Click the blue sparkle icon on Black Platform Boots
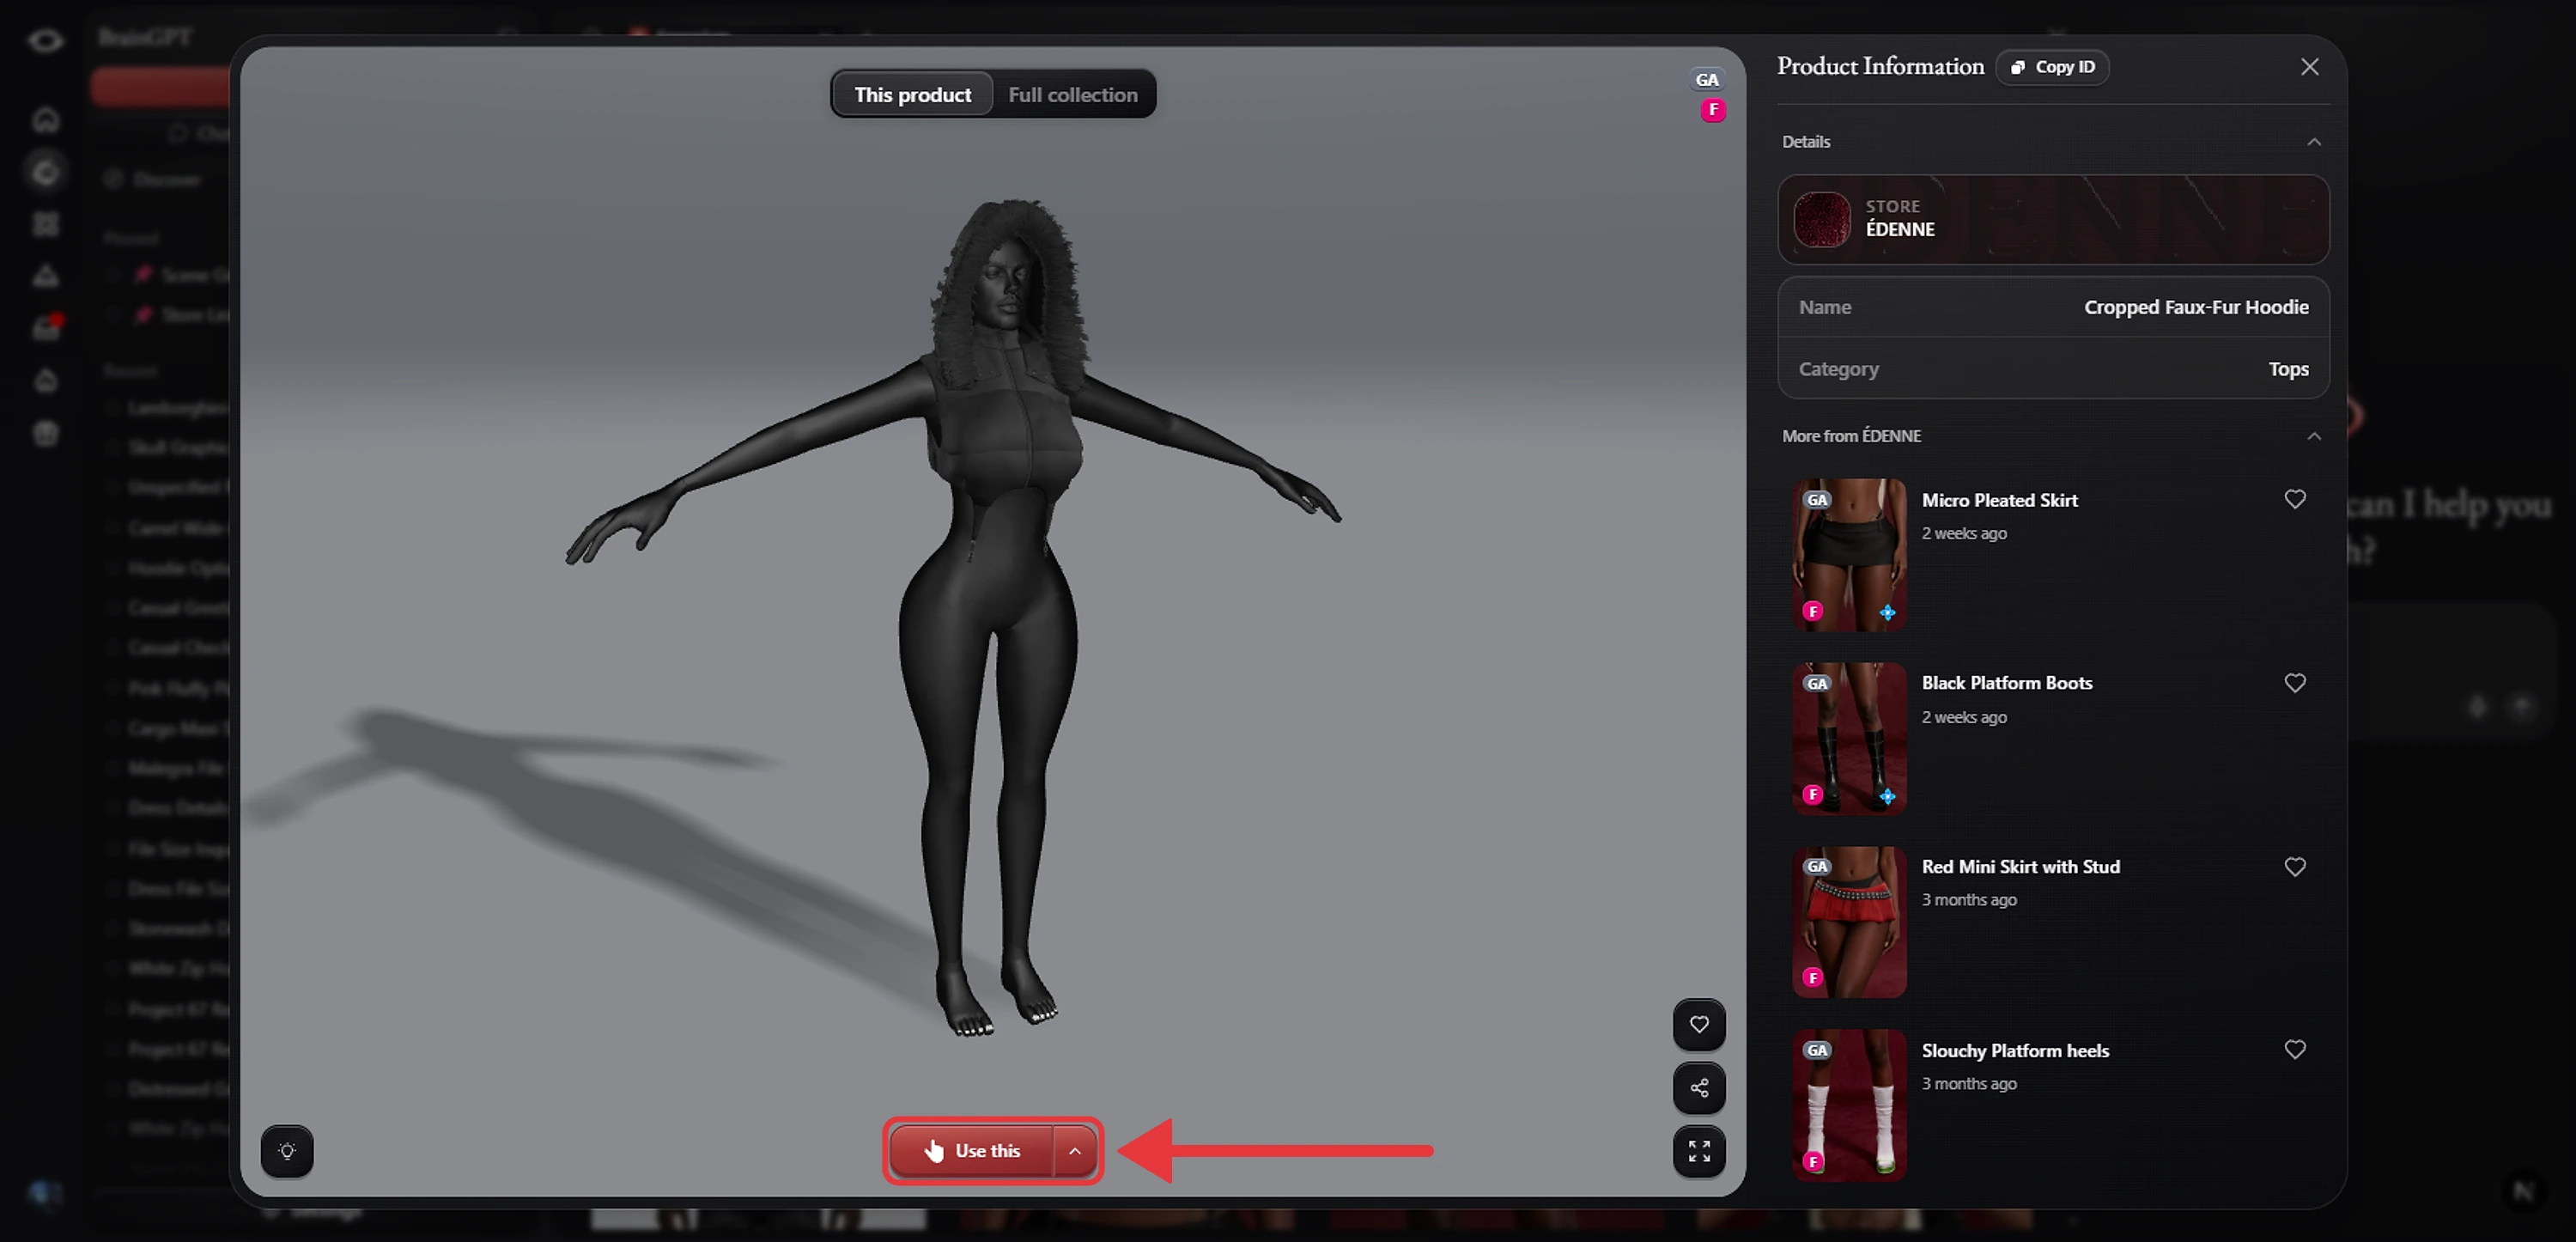Viewport: 2576px width, 1242px height. pos(1887,797)
